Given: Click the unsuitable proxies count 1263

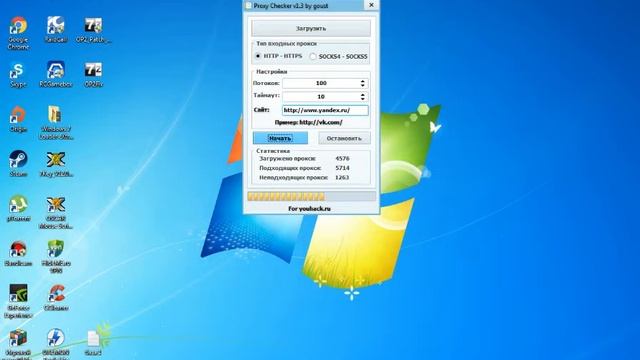Looking at the screenshot, I should 342,177.
